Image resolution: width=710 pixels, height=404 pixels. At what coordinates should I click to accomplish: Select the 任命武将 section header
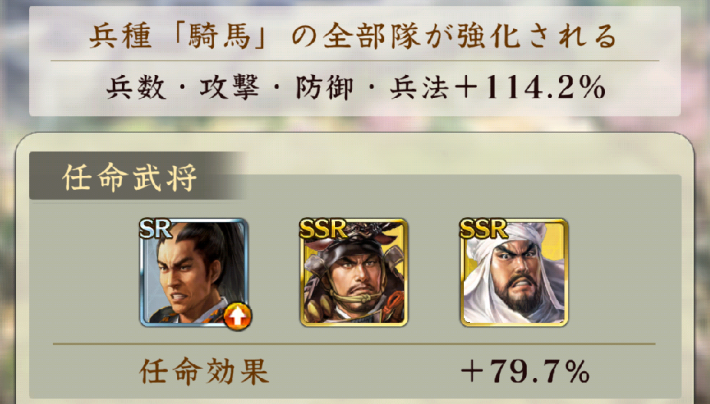(130, 177)
